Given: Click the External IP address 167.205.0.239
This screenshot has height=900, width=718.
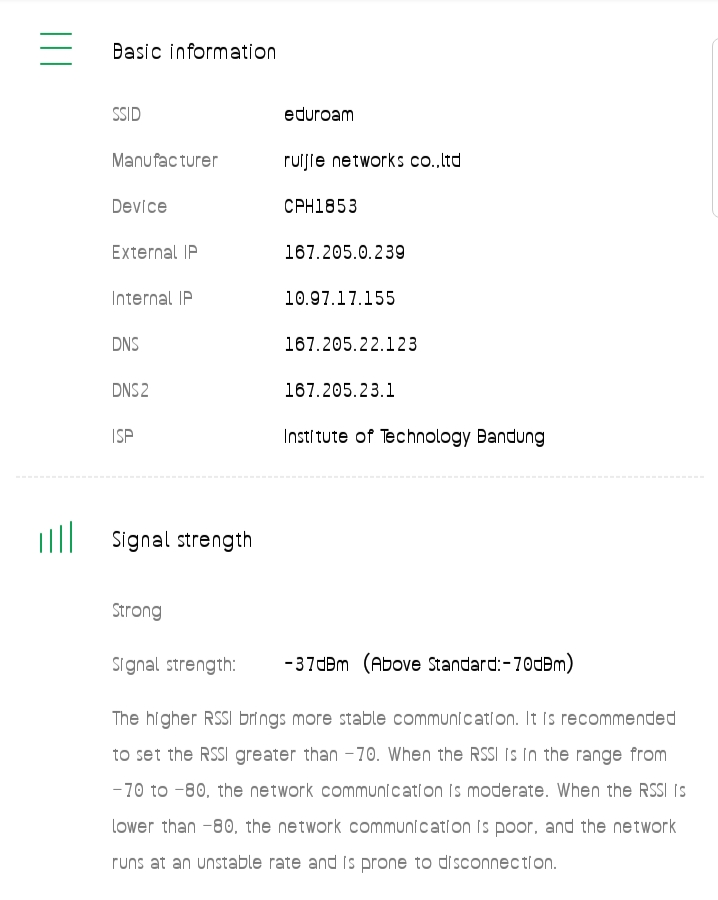Looking at the screenshot, I should (x=345, y=253).
